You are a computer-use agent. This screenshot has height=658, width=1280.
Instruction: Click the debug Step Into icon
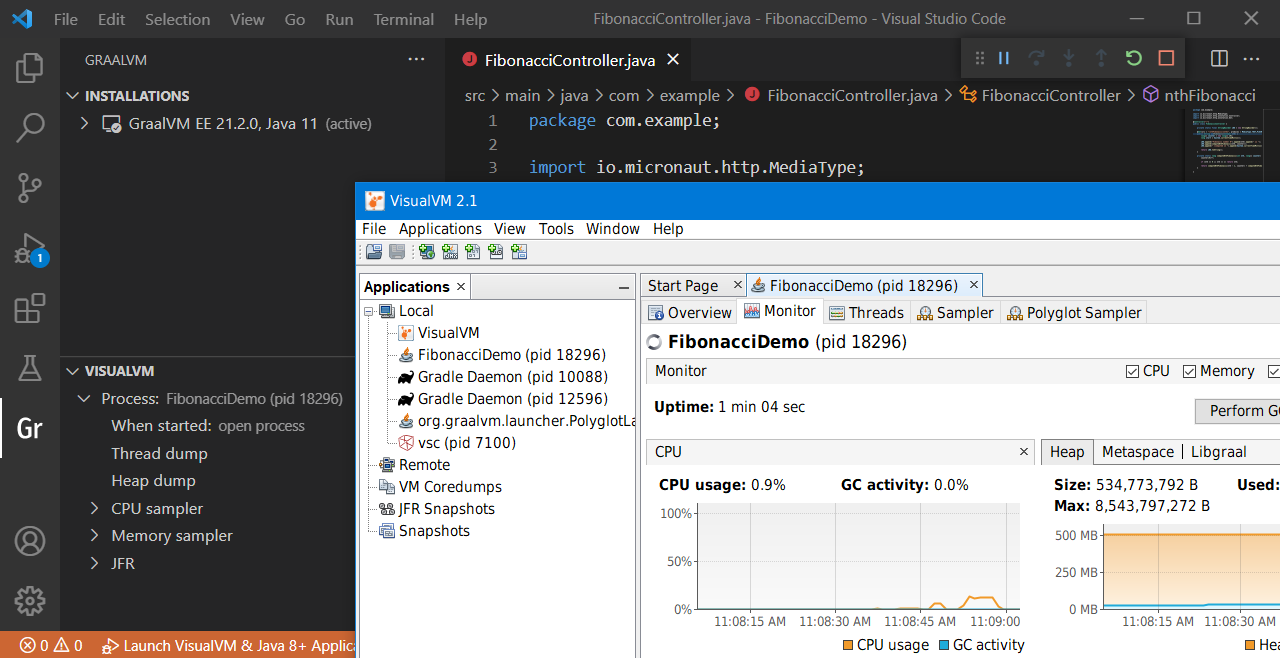click(1069, 58)
